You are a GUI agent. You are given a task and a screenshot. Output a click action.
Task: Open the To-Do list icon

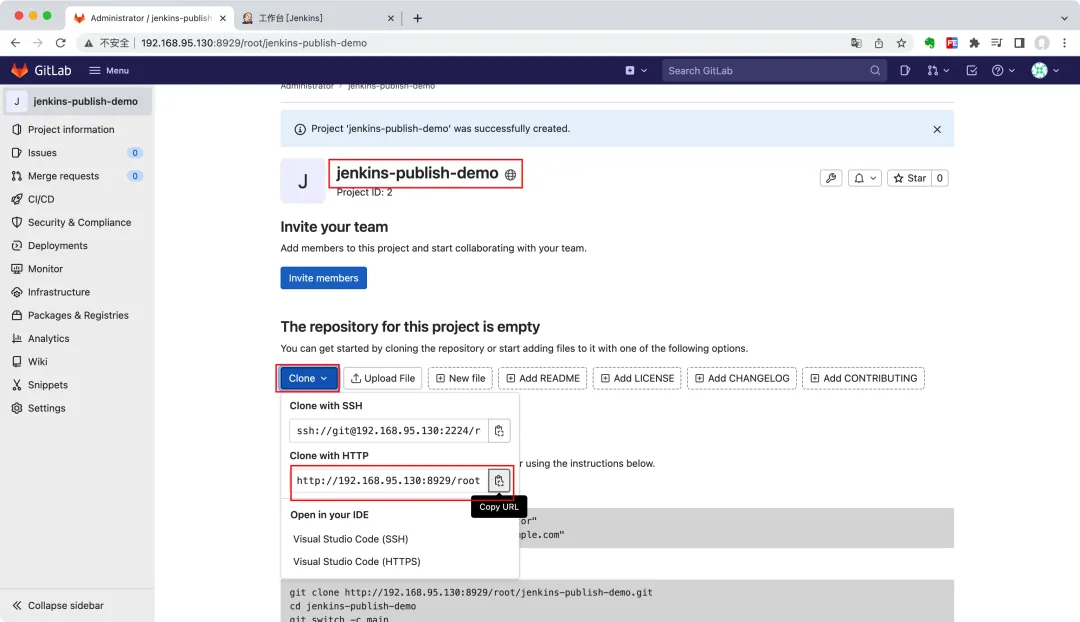[x=971, y=70]
